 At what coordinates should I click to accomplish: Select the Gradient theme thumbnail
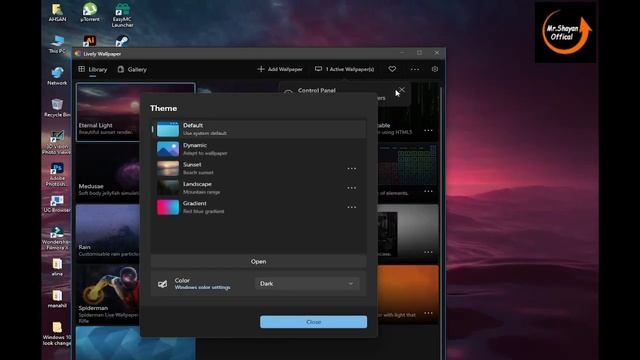coord(168,207)
